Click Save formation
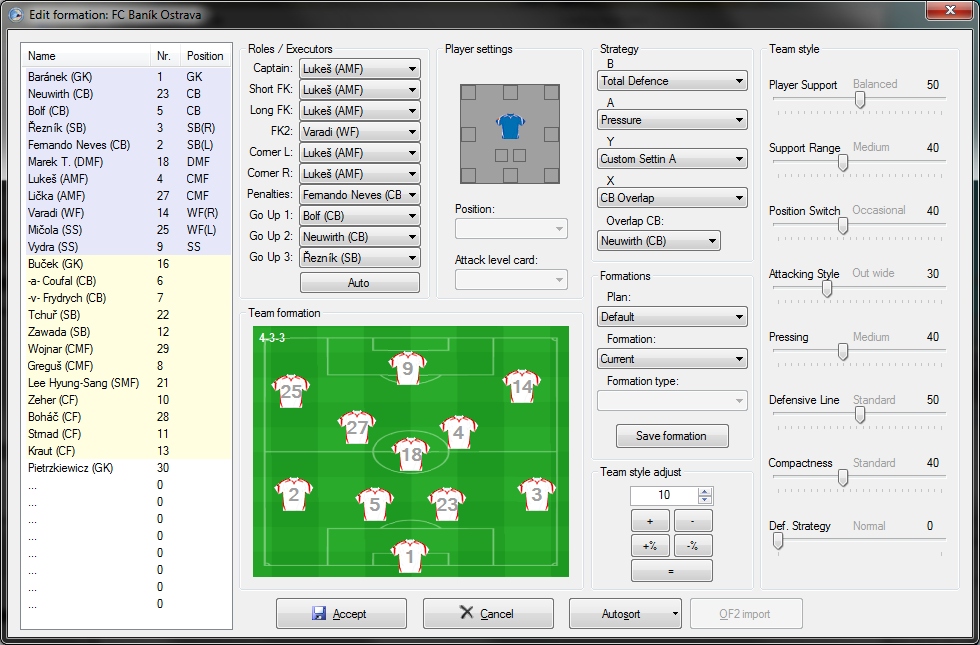Screen dimensions: 980x645 pos(671,436)
